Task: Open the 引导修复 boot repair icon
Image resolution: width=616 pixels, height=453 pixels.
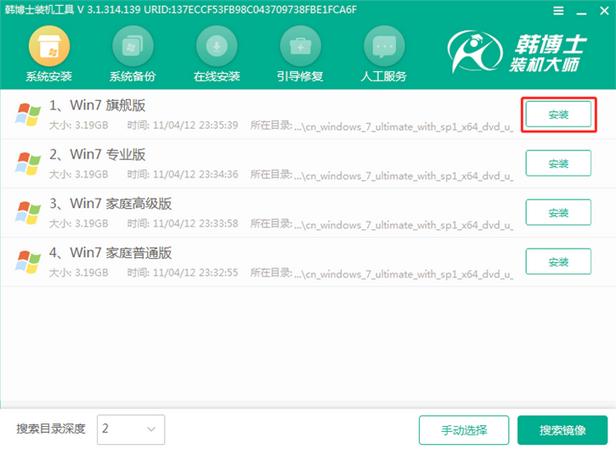Action: coord(299,47)
